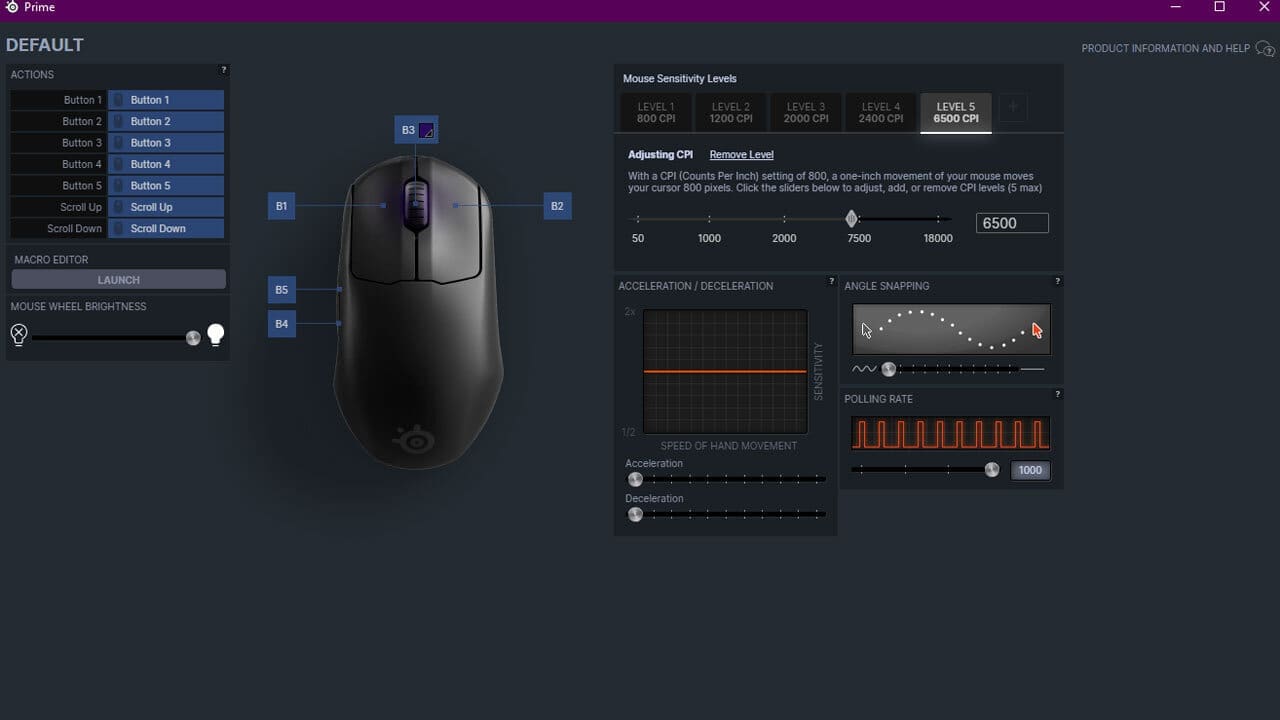Screen dimensions: 1280x720
Task: Click the Remove Level link
Action: 741,154
